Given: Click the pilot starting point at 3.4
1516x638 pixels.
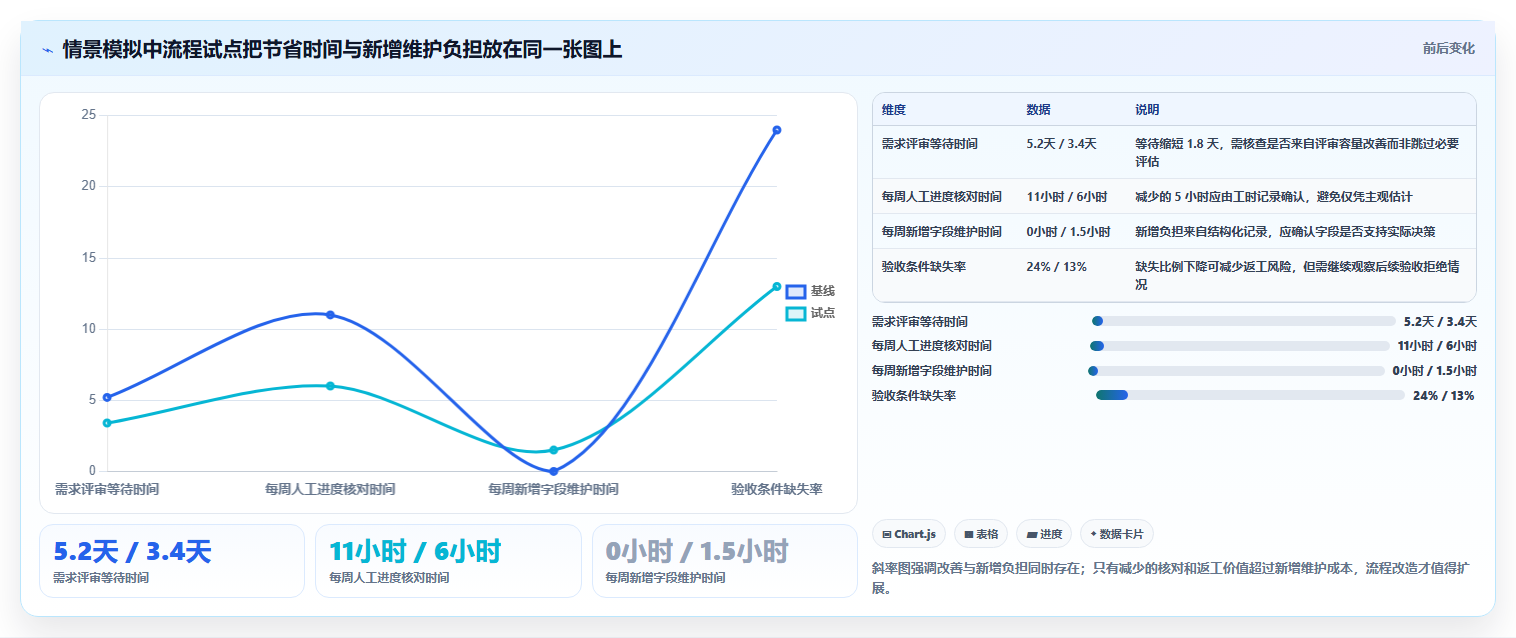Looking at the screenshot, I should [107, 423].
